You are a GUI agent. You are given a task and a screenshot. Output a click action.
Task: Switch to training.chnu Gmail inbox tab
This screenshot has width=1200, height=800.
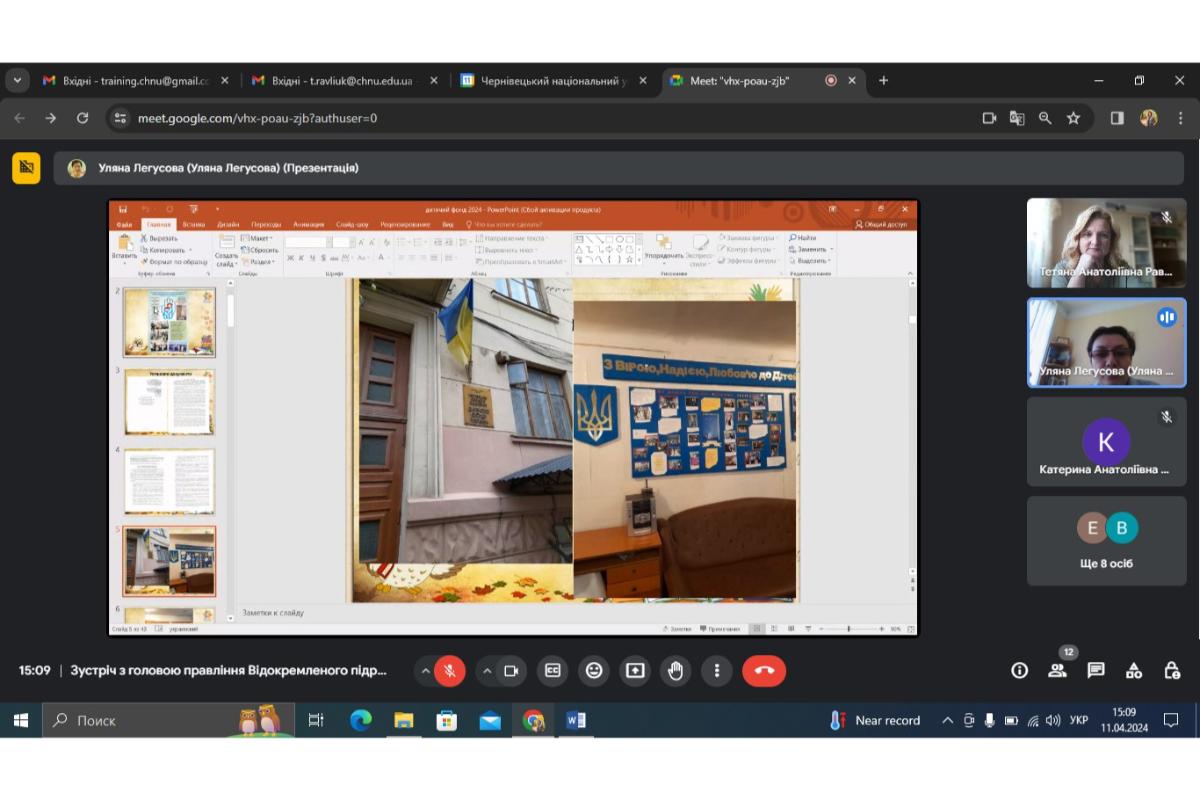[136, 81]
